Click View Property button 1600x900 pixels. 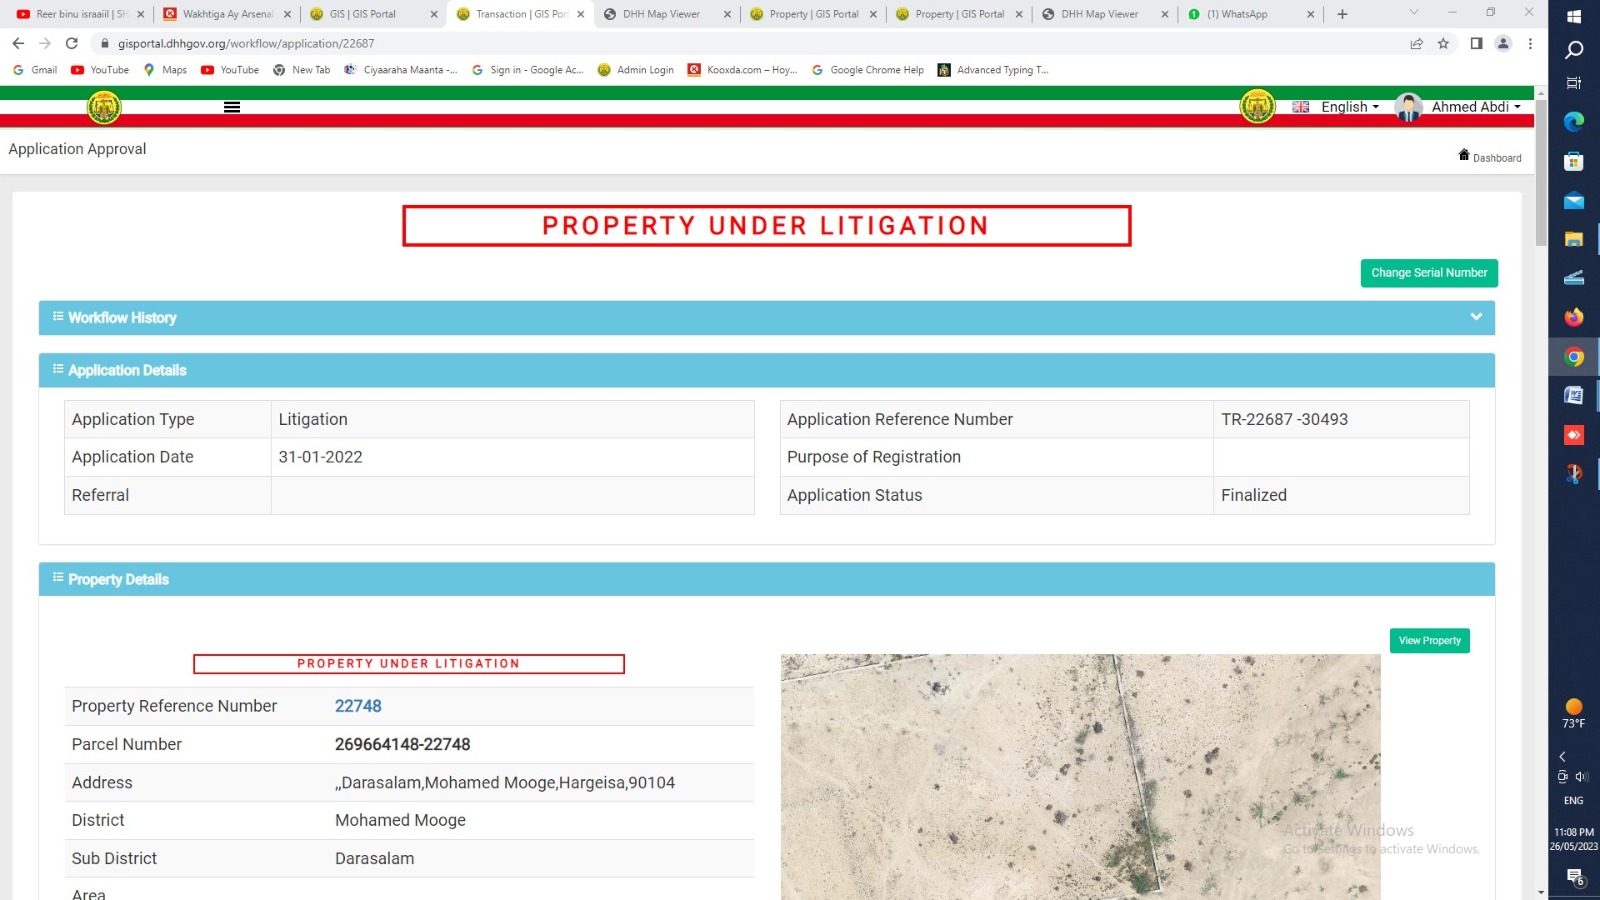click(x=1430, y=641)
